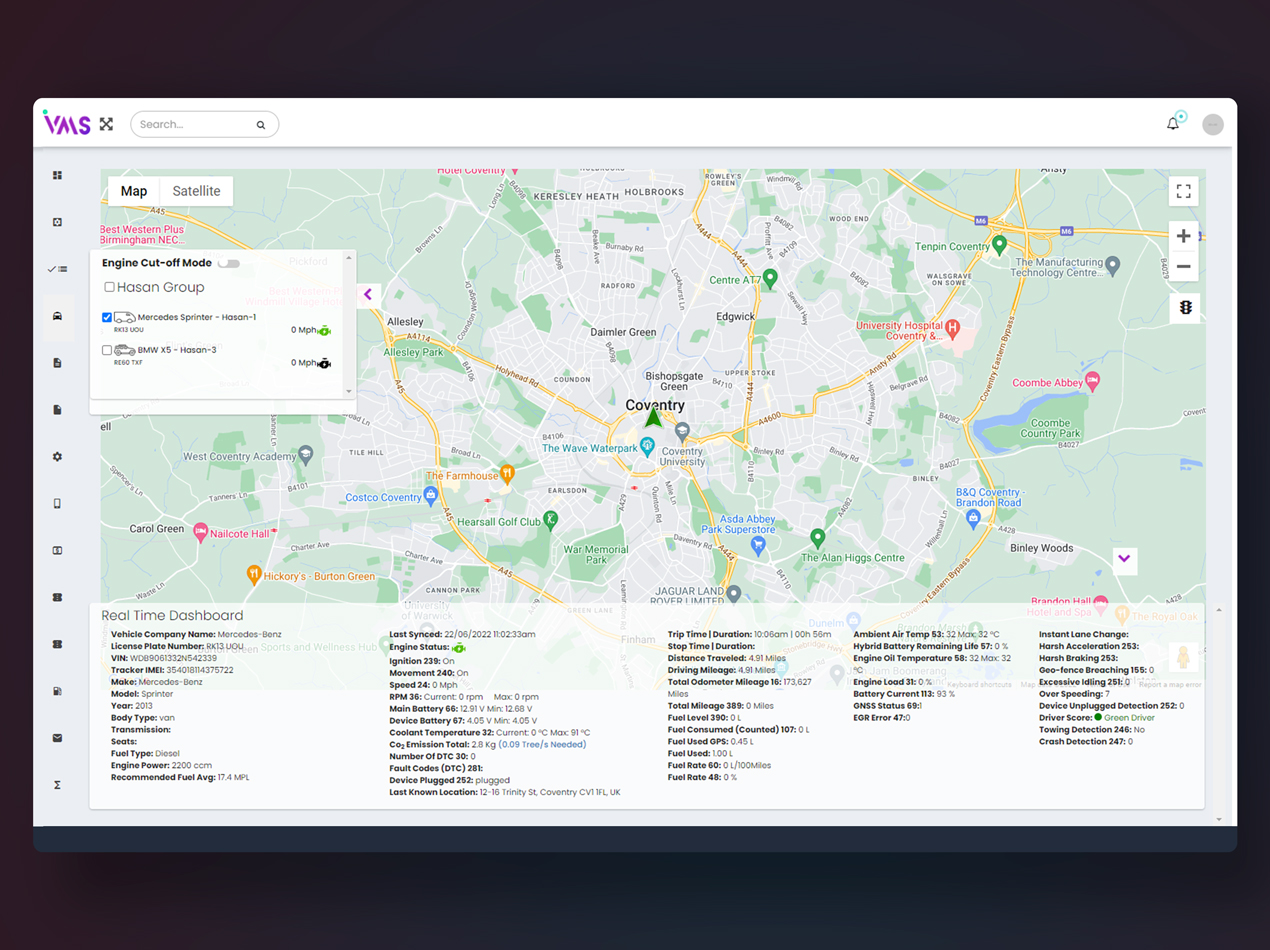This screenshot has width=1270, height=950.
Task: Click the "Green Driver" score text
Action: click(x=1129, y=718)
